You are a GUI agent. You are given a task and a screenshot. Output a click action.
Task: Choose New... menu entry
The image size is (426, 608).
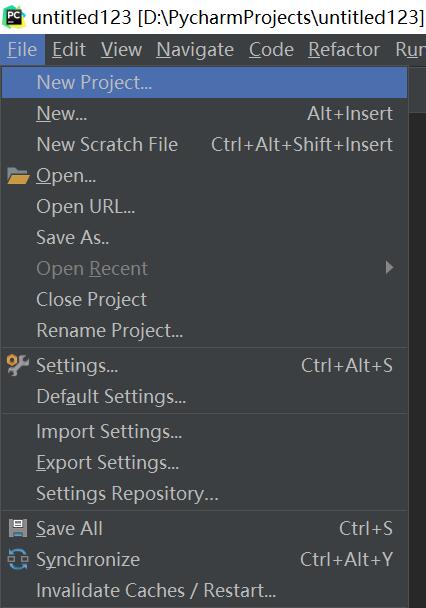[204, 114]
